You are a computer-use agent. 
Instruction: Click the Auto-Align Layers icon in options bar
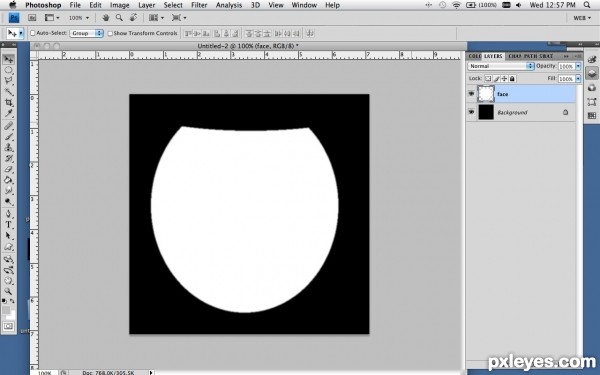(x=310, y=33)
